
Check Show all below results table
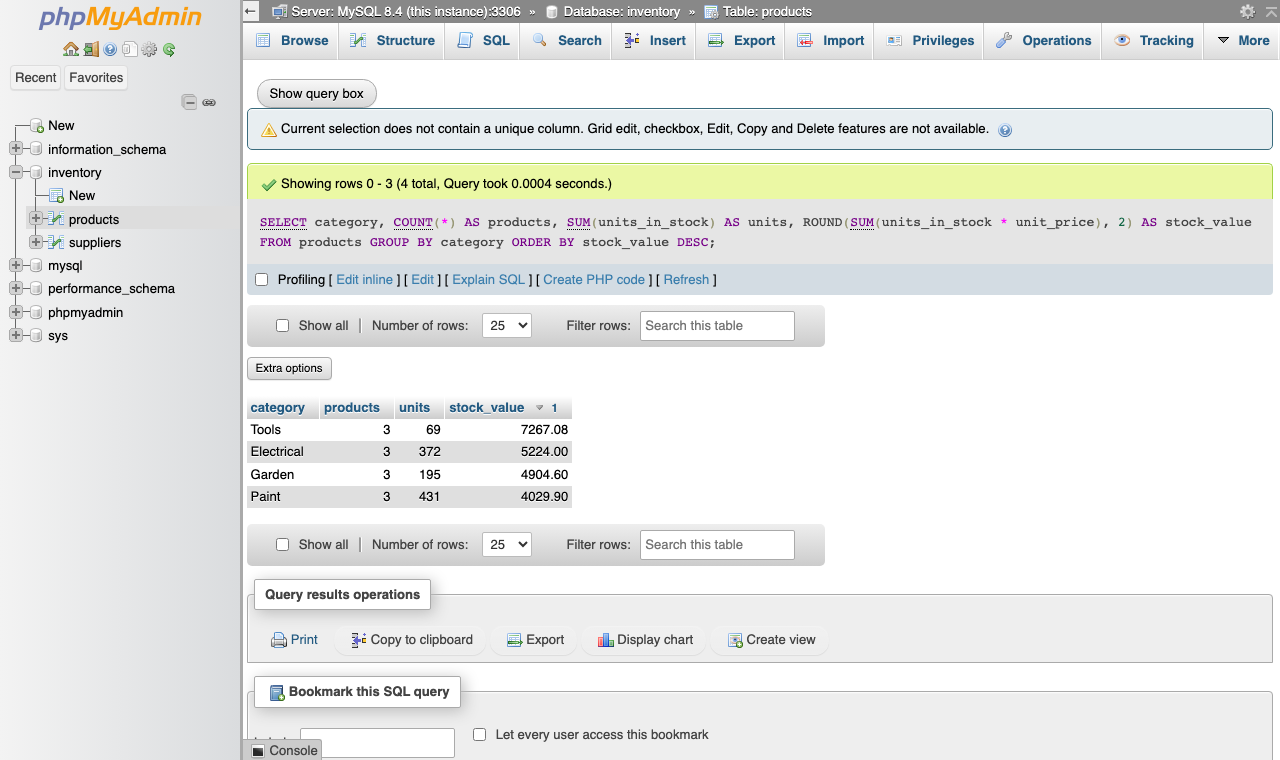click(282, 545)
